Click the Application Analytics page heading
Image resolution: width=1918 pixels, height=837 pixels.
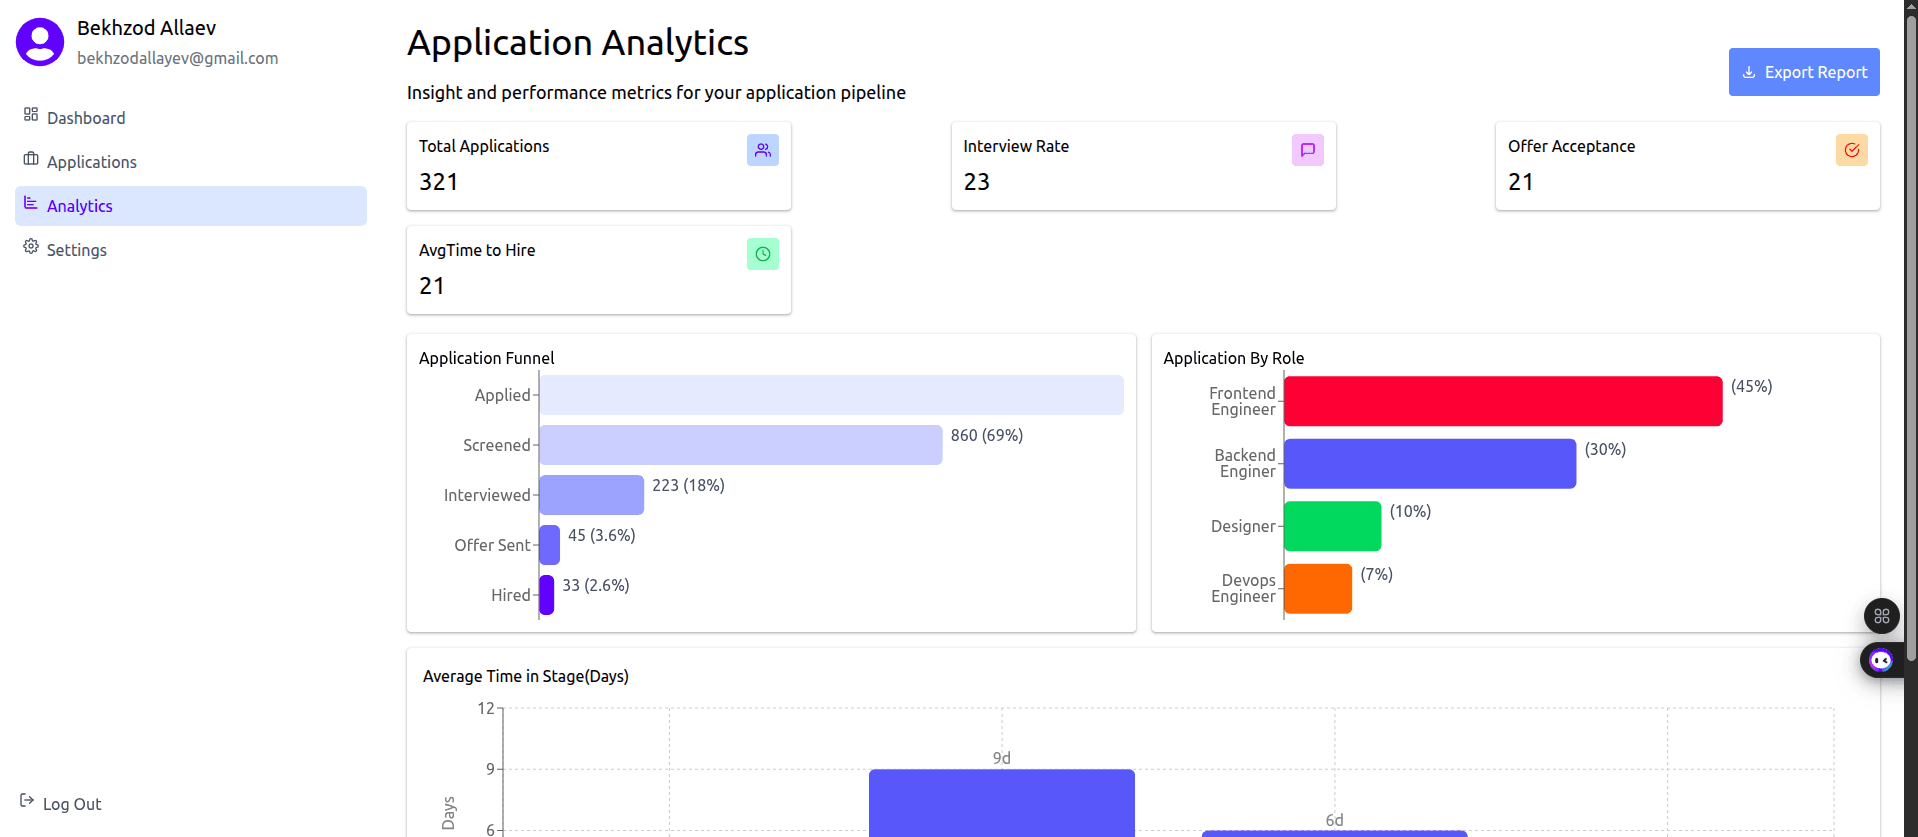[578, 43]
